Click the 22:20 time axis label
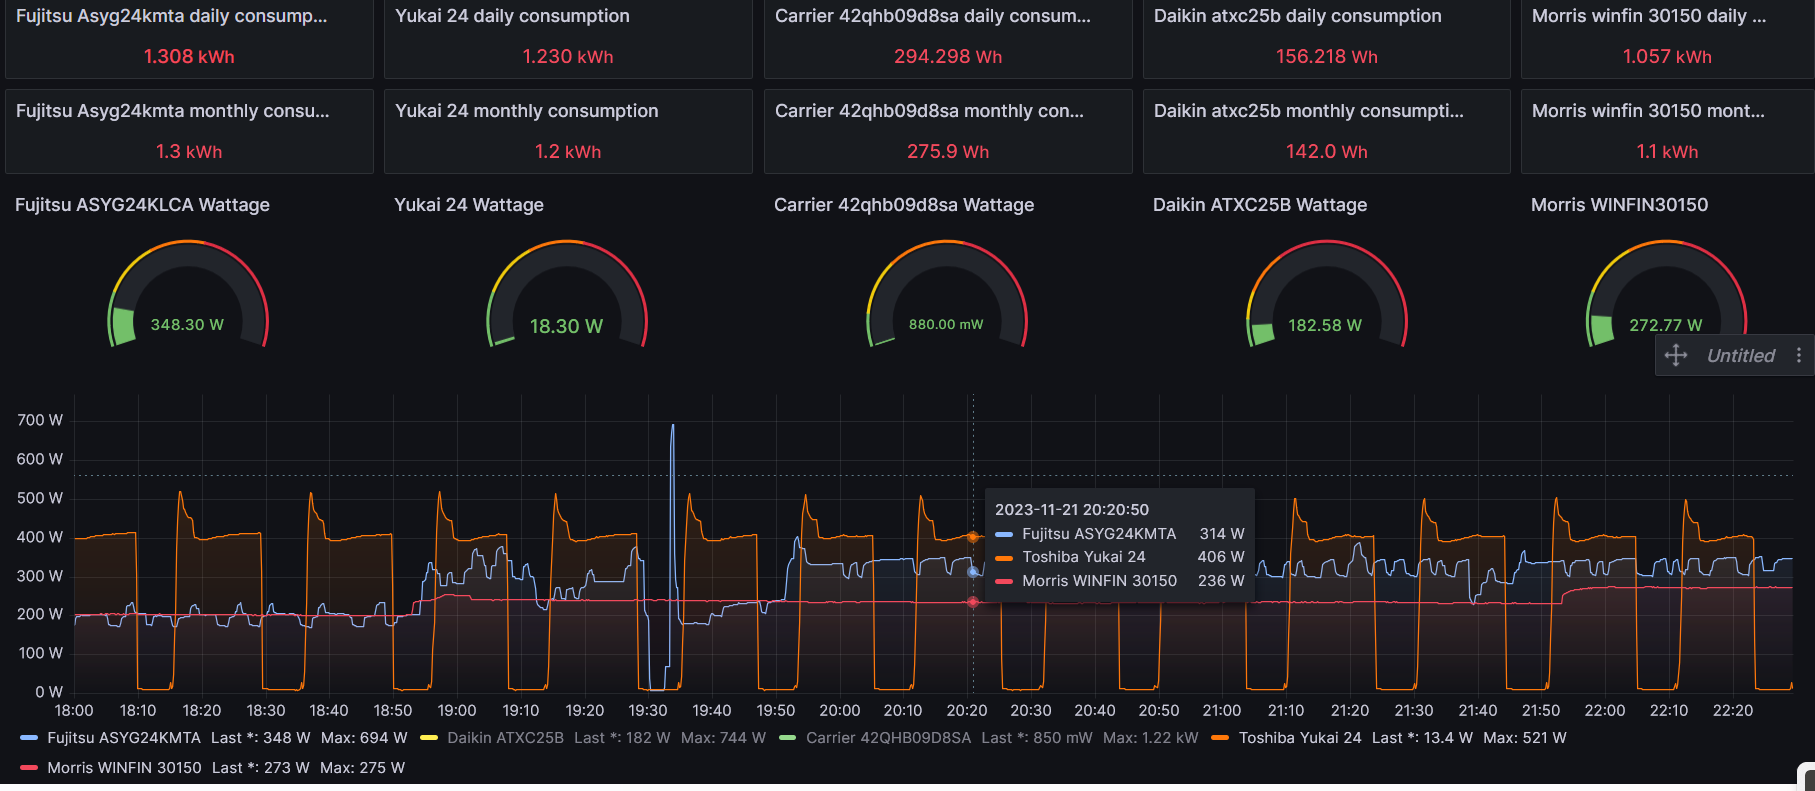1815x791 pixels. click(x=1733, y=710)
